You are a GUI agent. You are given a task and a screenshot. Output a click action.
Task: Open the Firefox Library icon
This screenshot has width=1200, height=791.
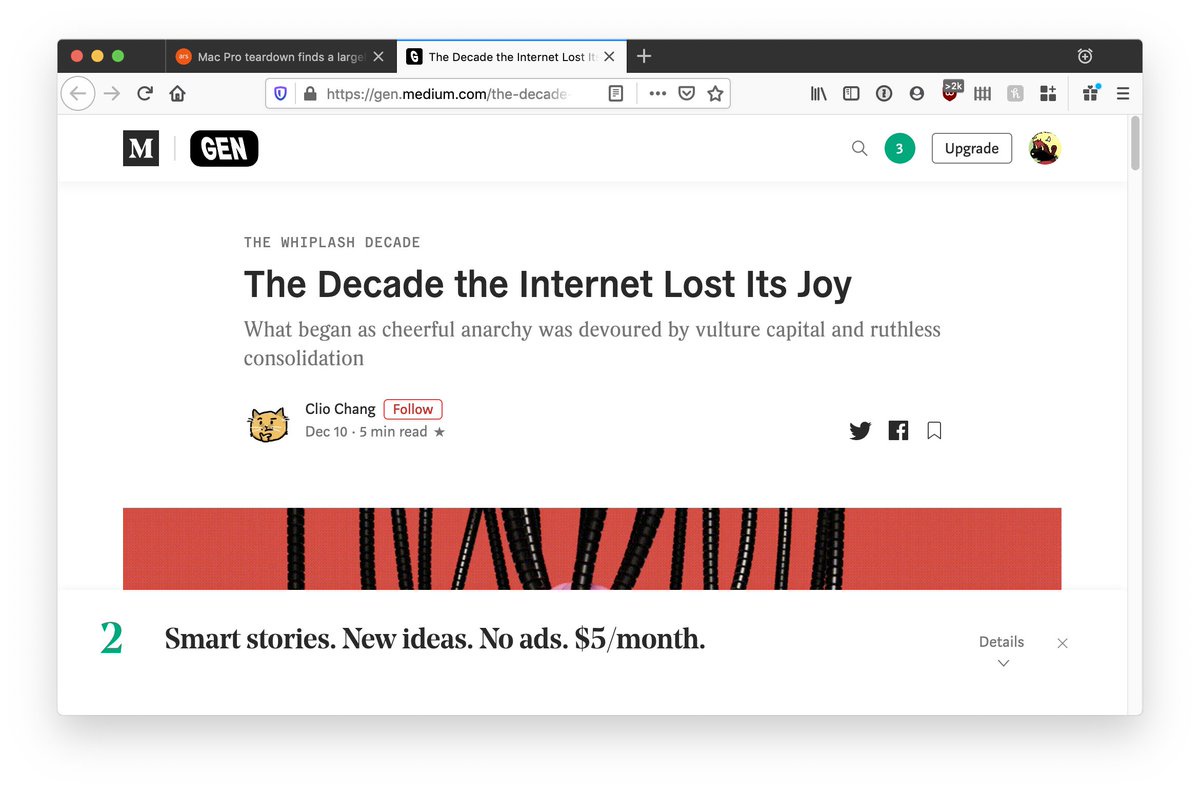click(x=819, y=93)
